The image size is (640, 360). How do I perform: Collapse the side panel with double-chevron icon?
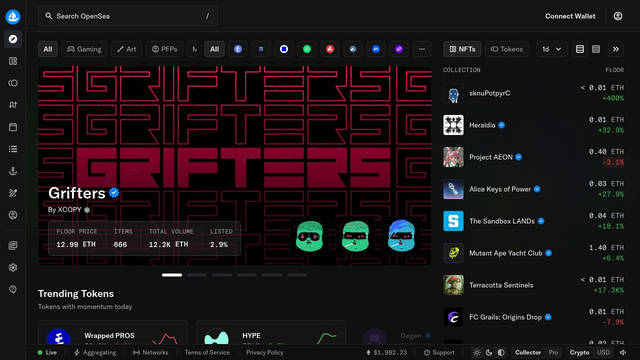(x=616, y=49)
